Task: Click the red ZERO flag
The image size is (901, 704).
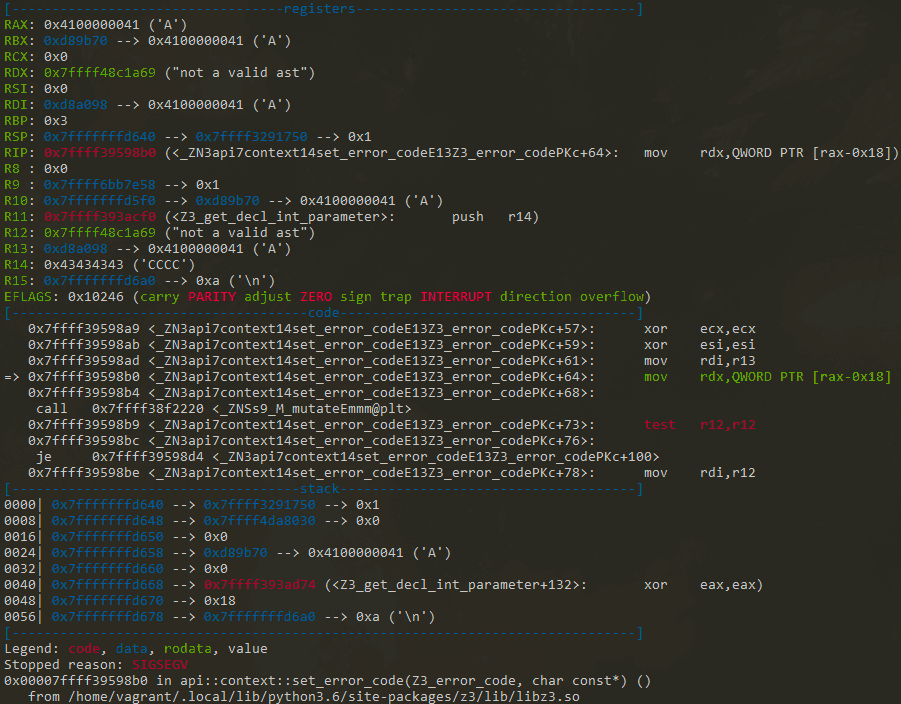Action: [x=316, y=297]
